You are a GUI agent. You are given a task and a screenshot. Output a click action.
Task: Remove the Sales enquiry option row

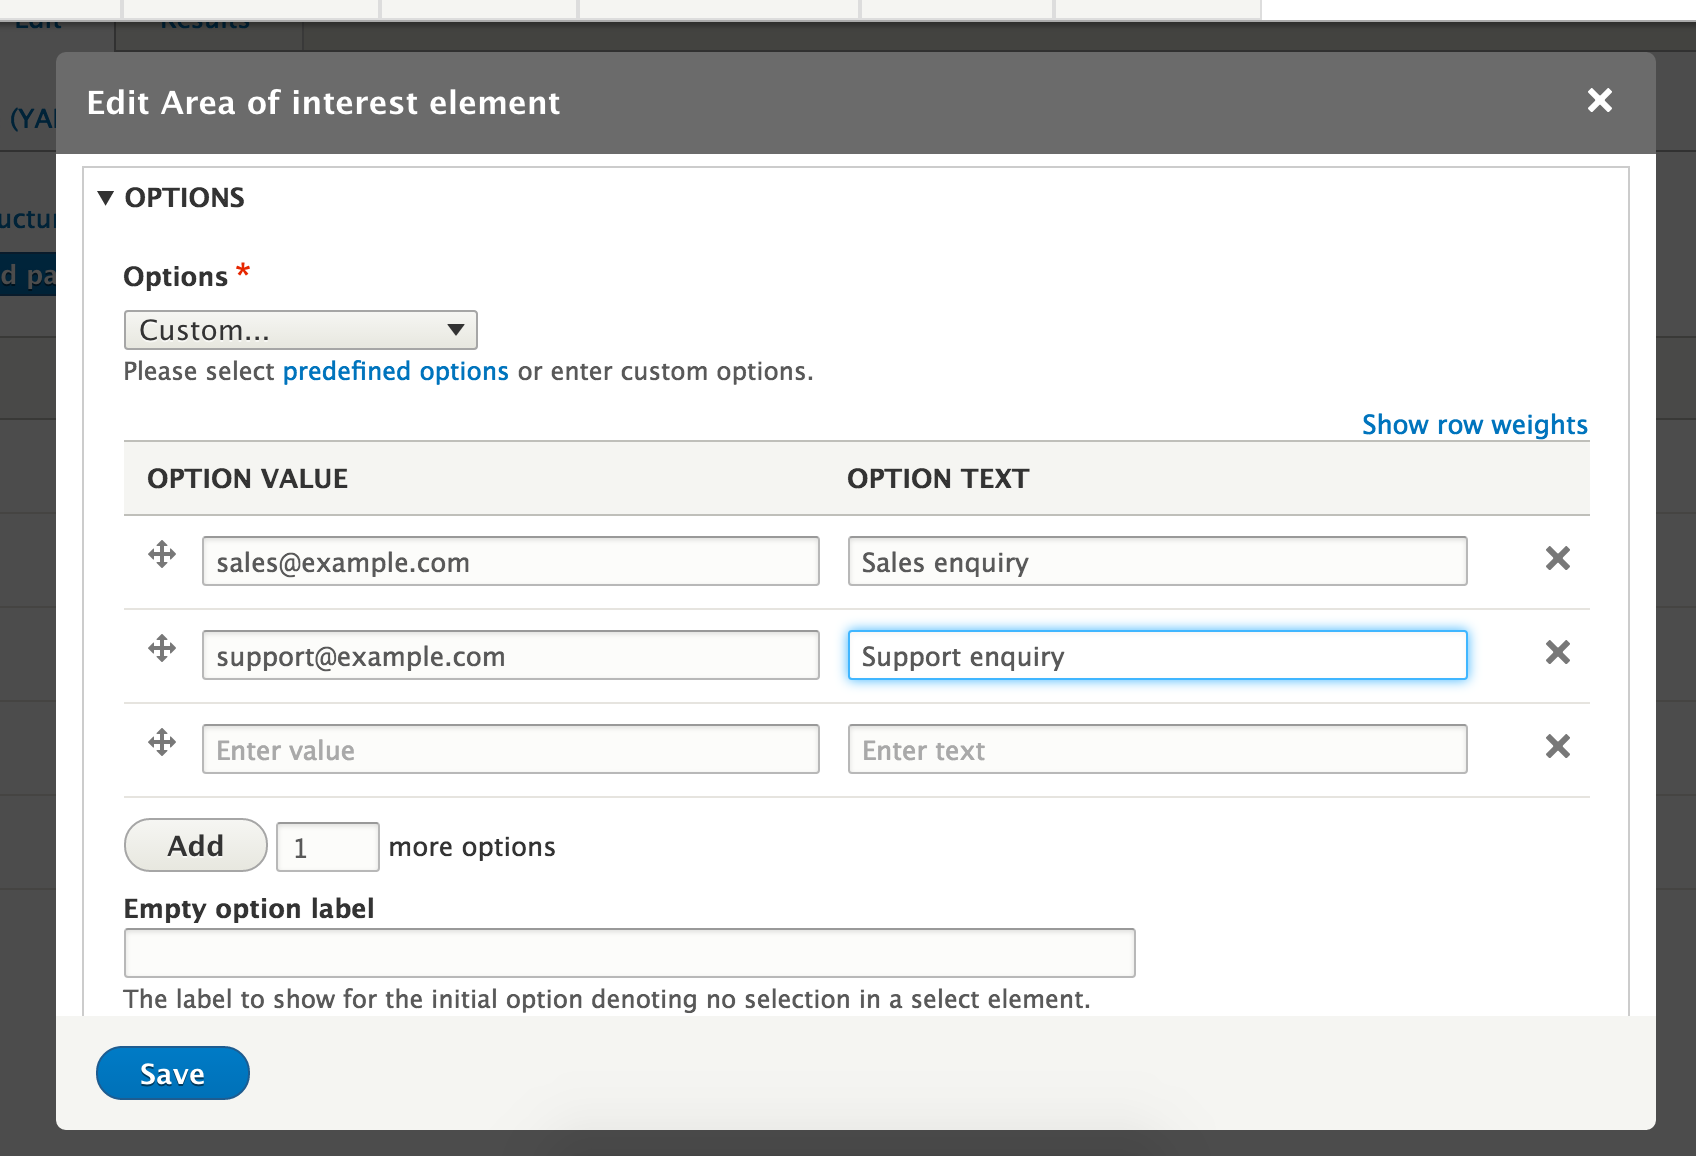point(1557,558)
